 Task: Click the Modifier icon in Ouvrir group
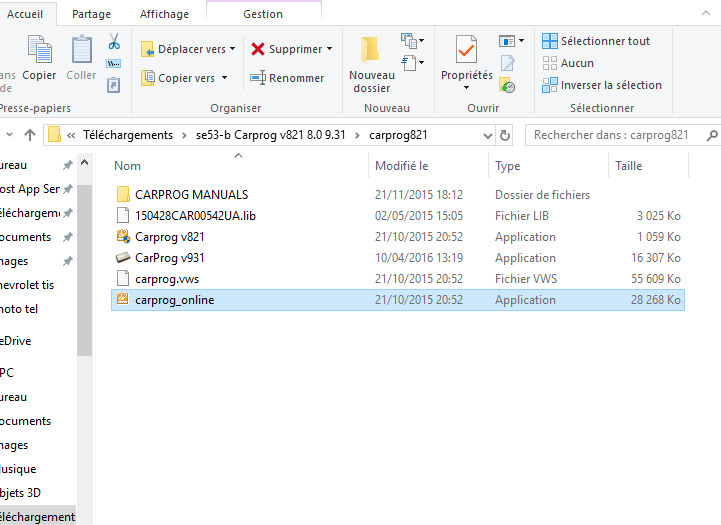507,63
